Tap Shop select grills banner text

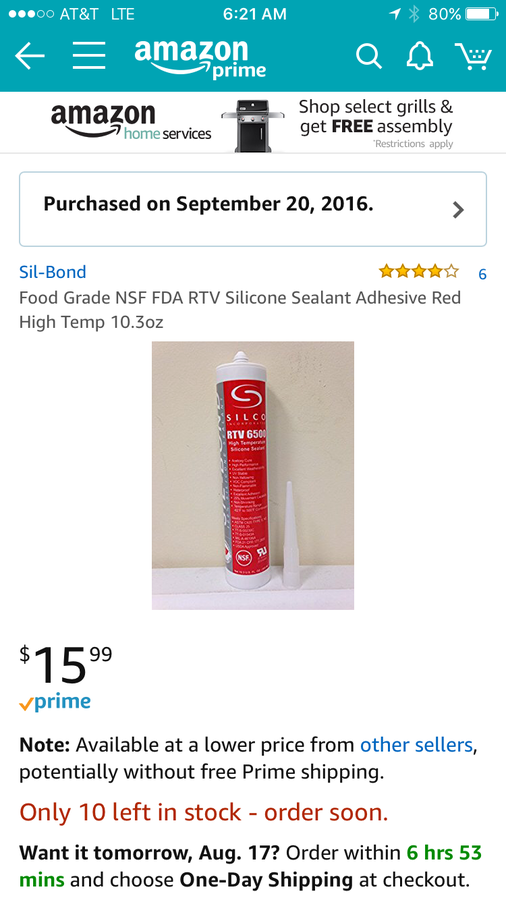coord(376,117)
